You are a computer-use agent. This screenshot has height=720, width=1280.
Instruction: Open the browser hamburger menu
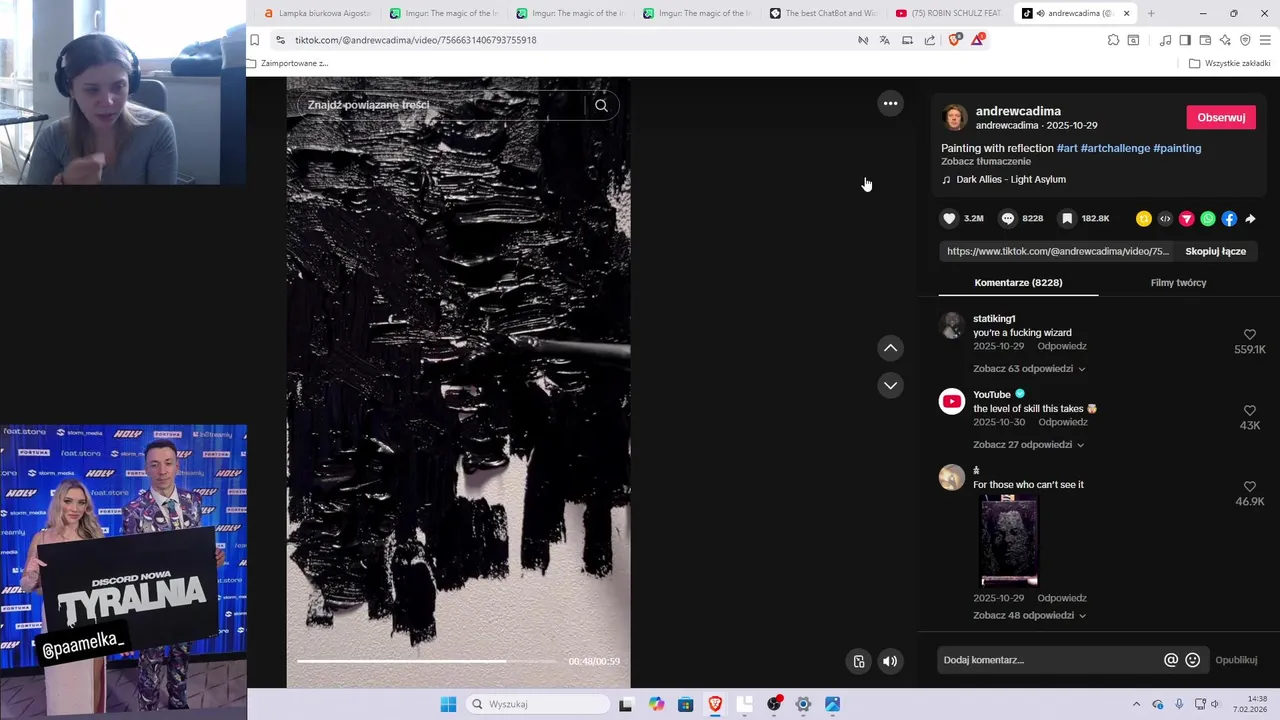coord(1265,40)
